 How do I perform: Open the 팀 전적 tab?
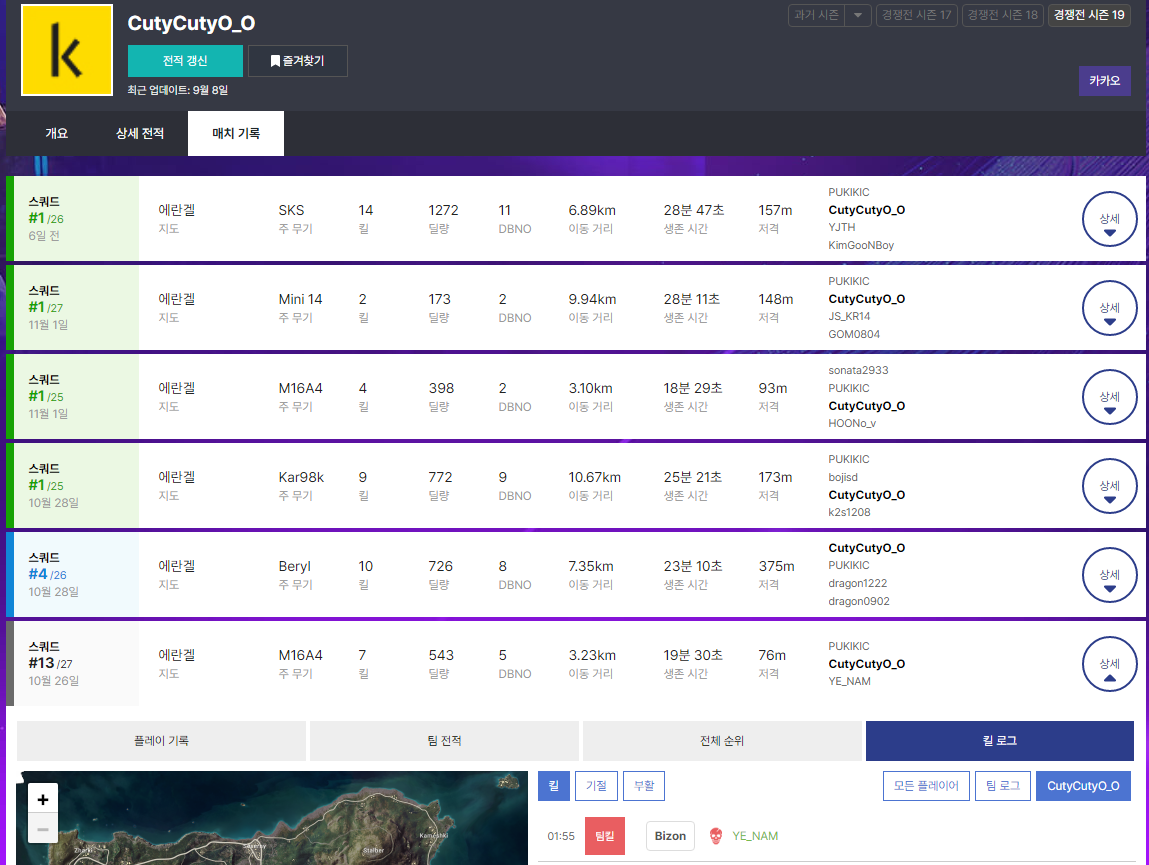[x=444, y=741]
